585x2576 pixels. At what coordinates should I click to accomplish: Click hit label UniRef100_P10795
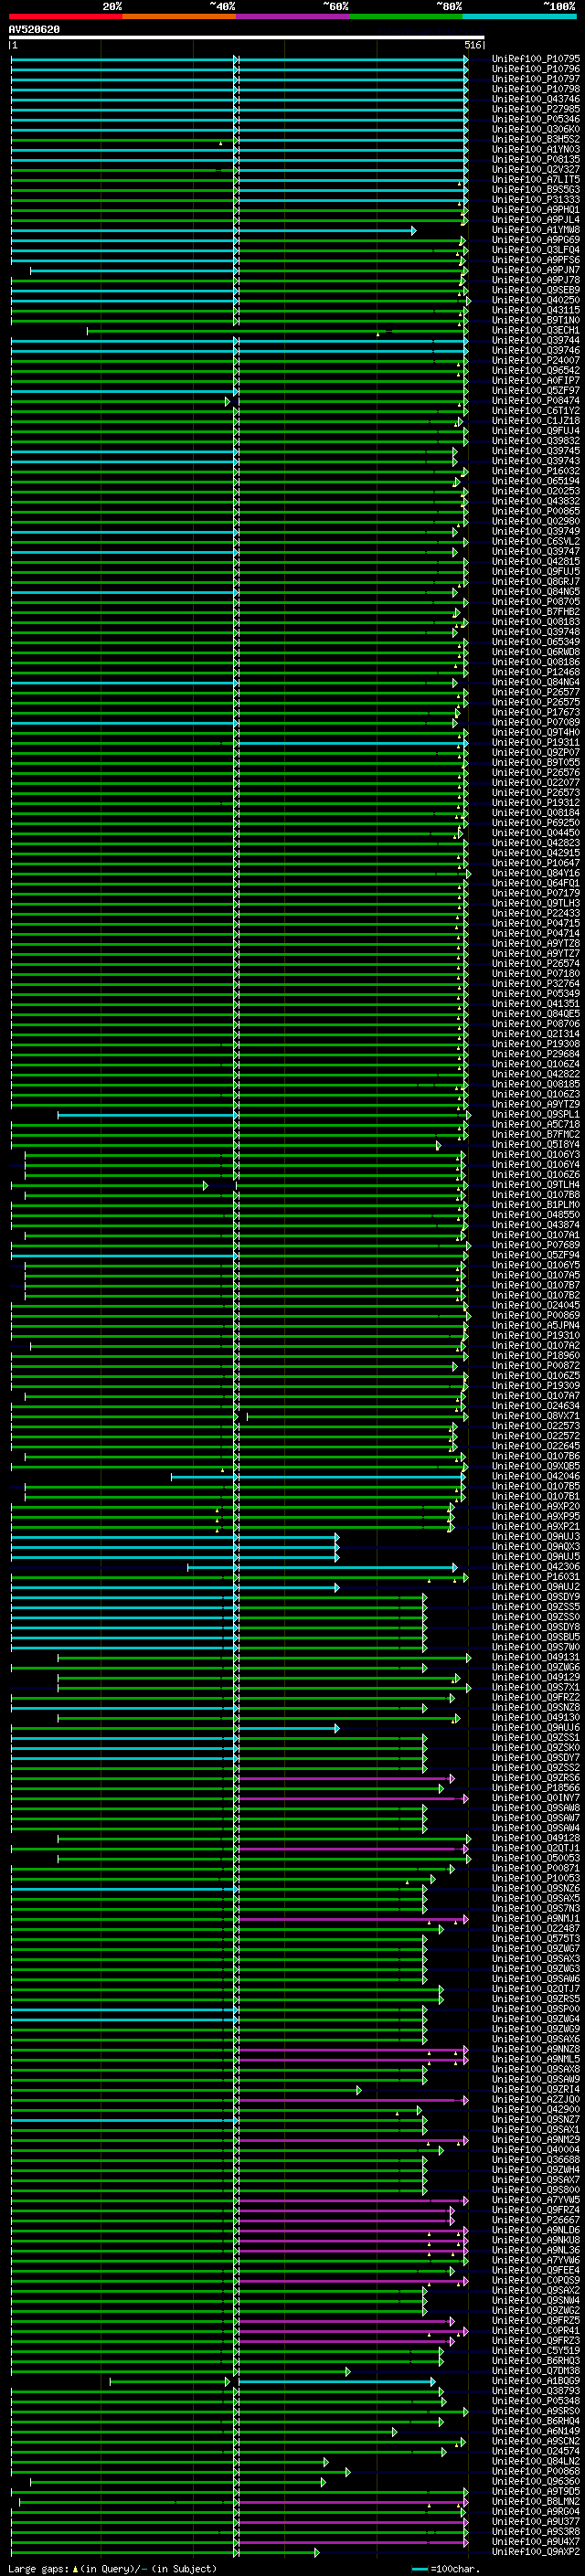coord(536,59)
